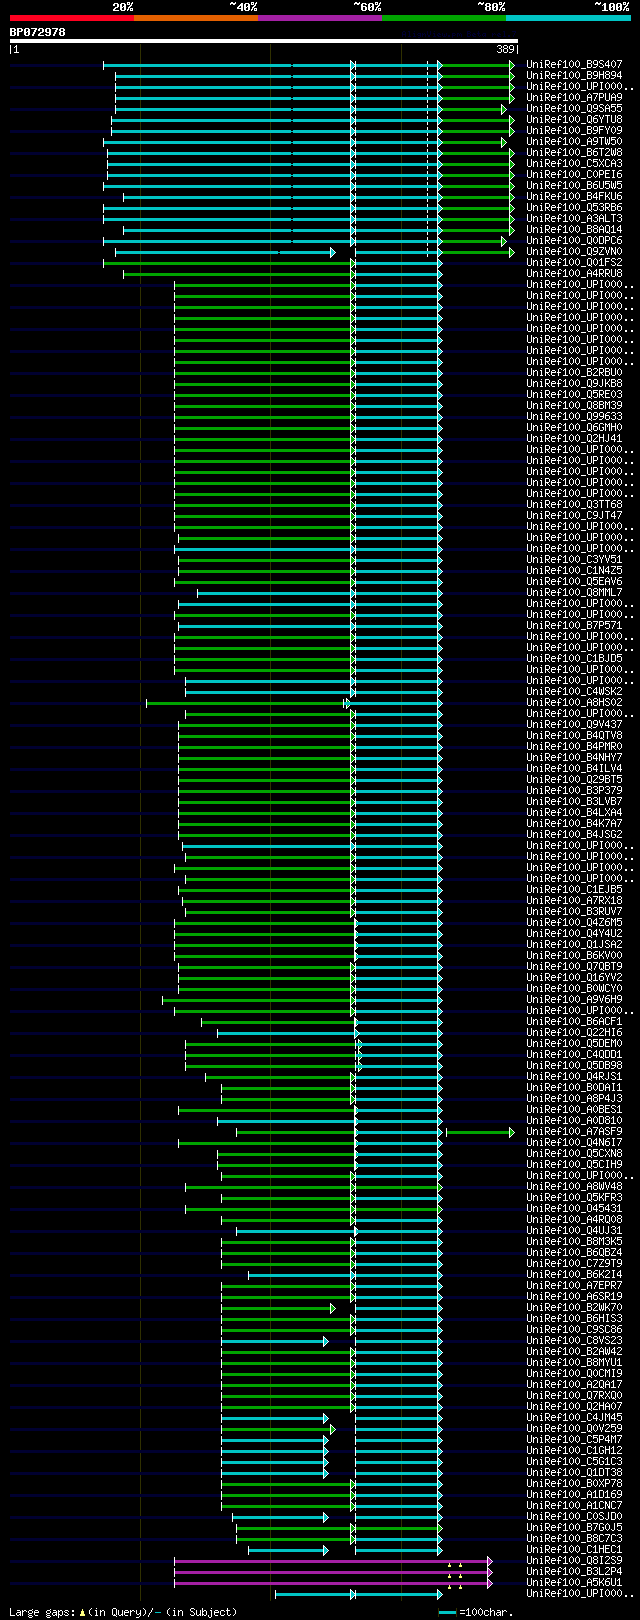
Task: Select the purple ~60% identity legend segment
Action: coord(320,18)
